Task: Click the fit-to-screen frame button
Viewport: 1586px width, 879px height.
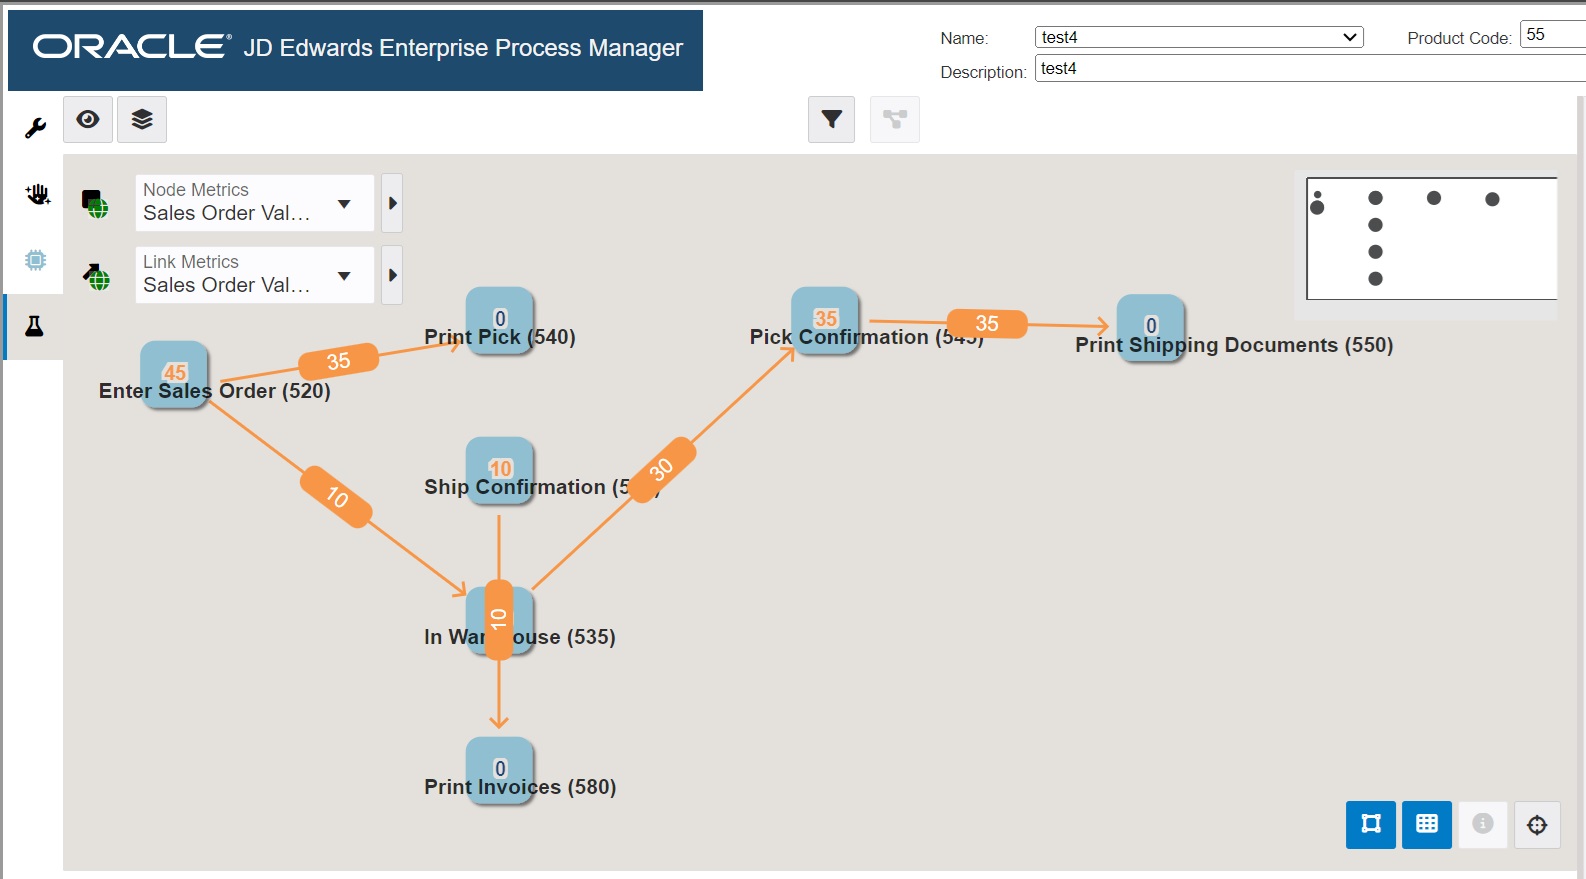Action: 1371,824
